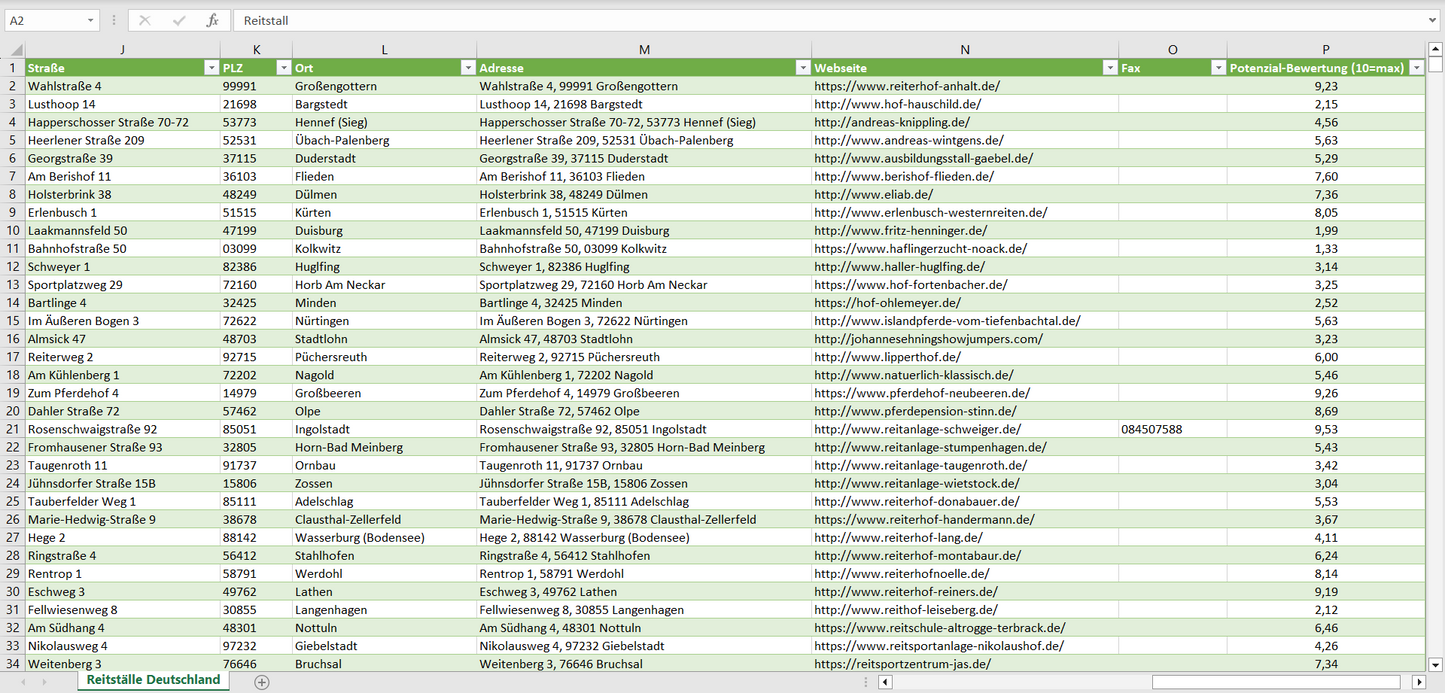Viewport: 1445px width, 693px height.
Task: Click the vertical scrollbar down arrow
Action: pos(1436,663)
